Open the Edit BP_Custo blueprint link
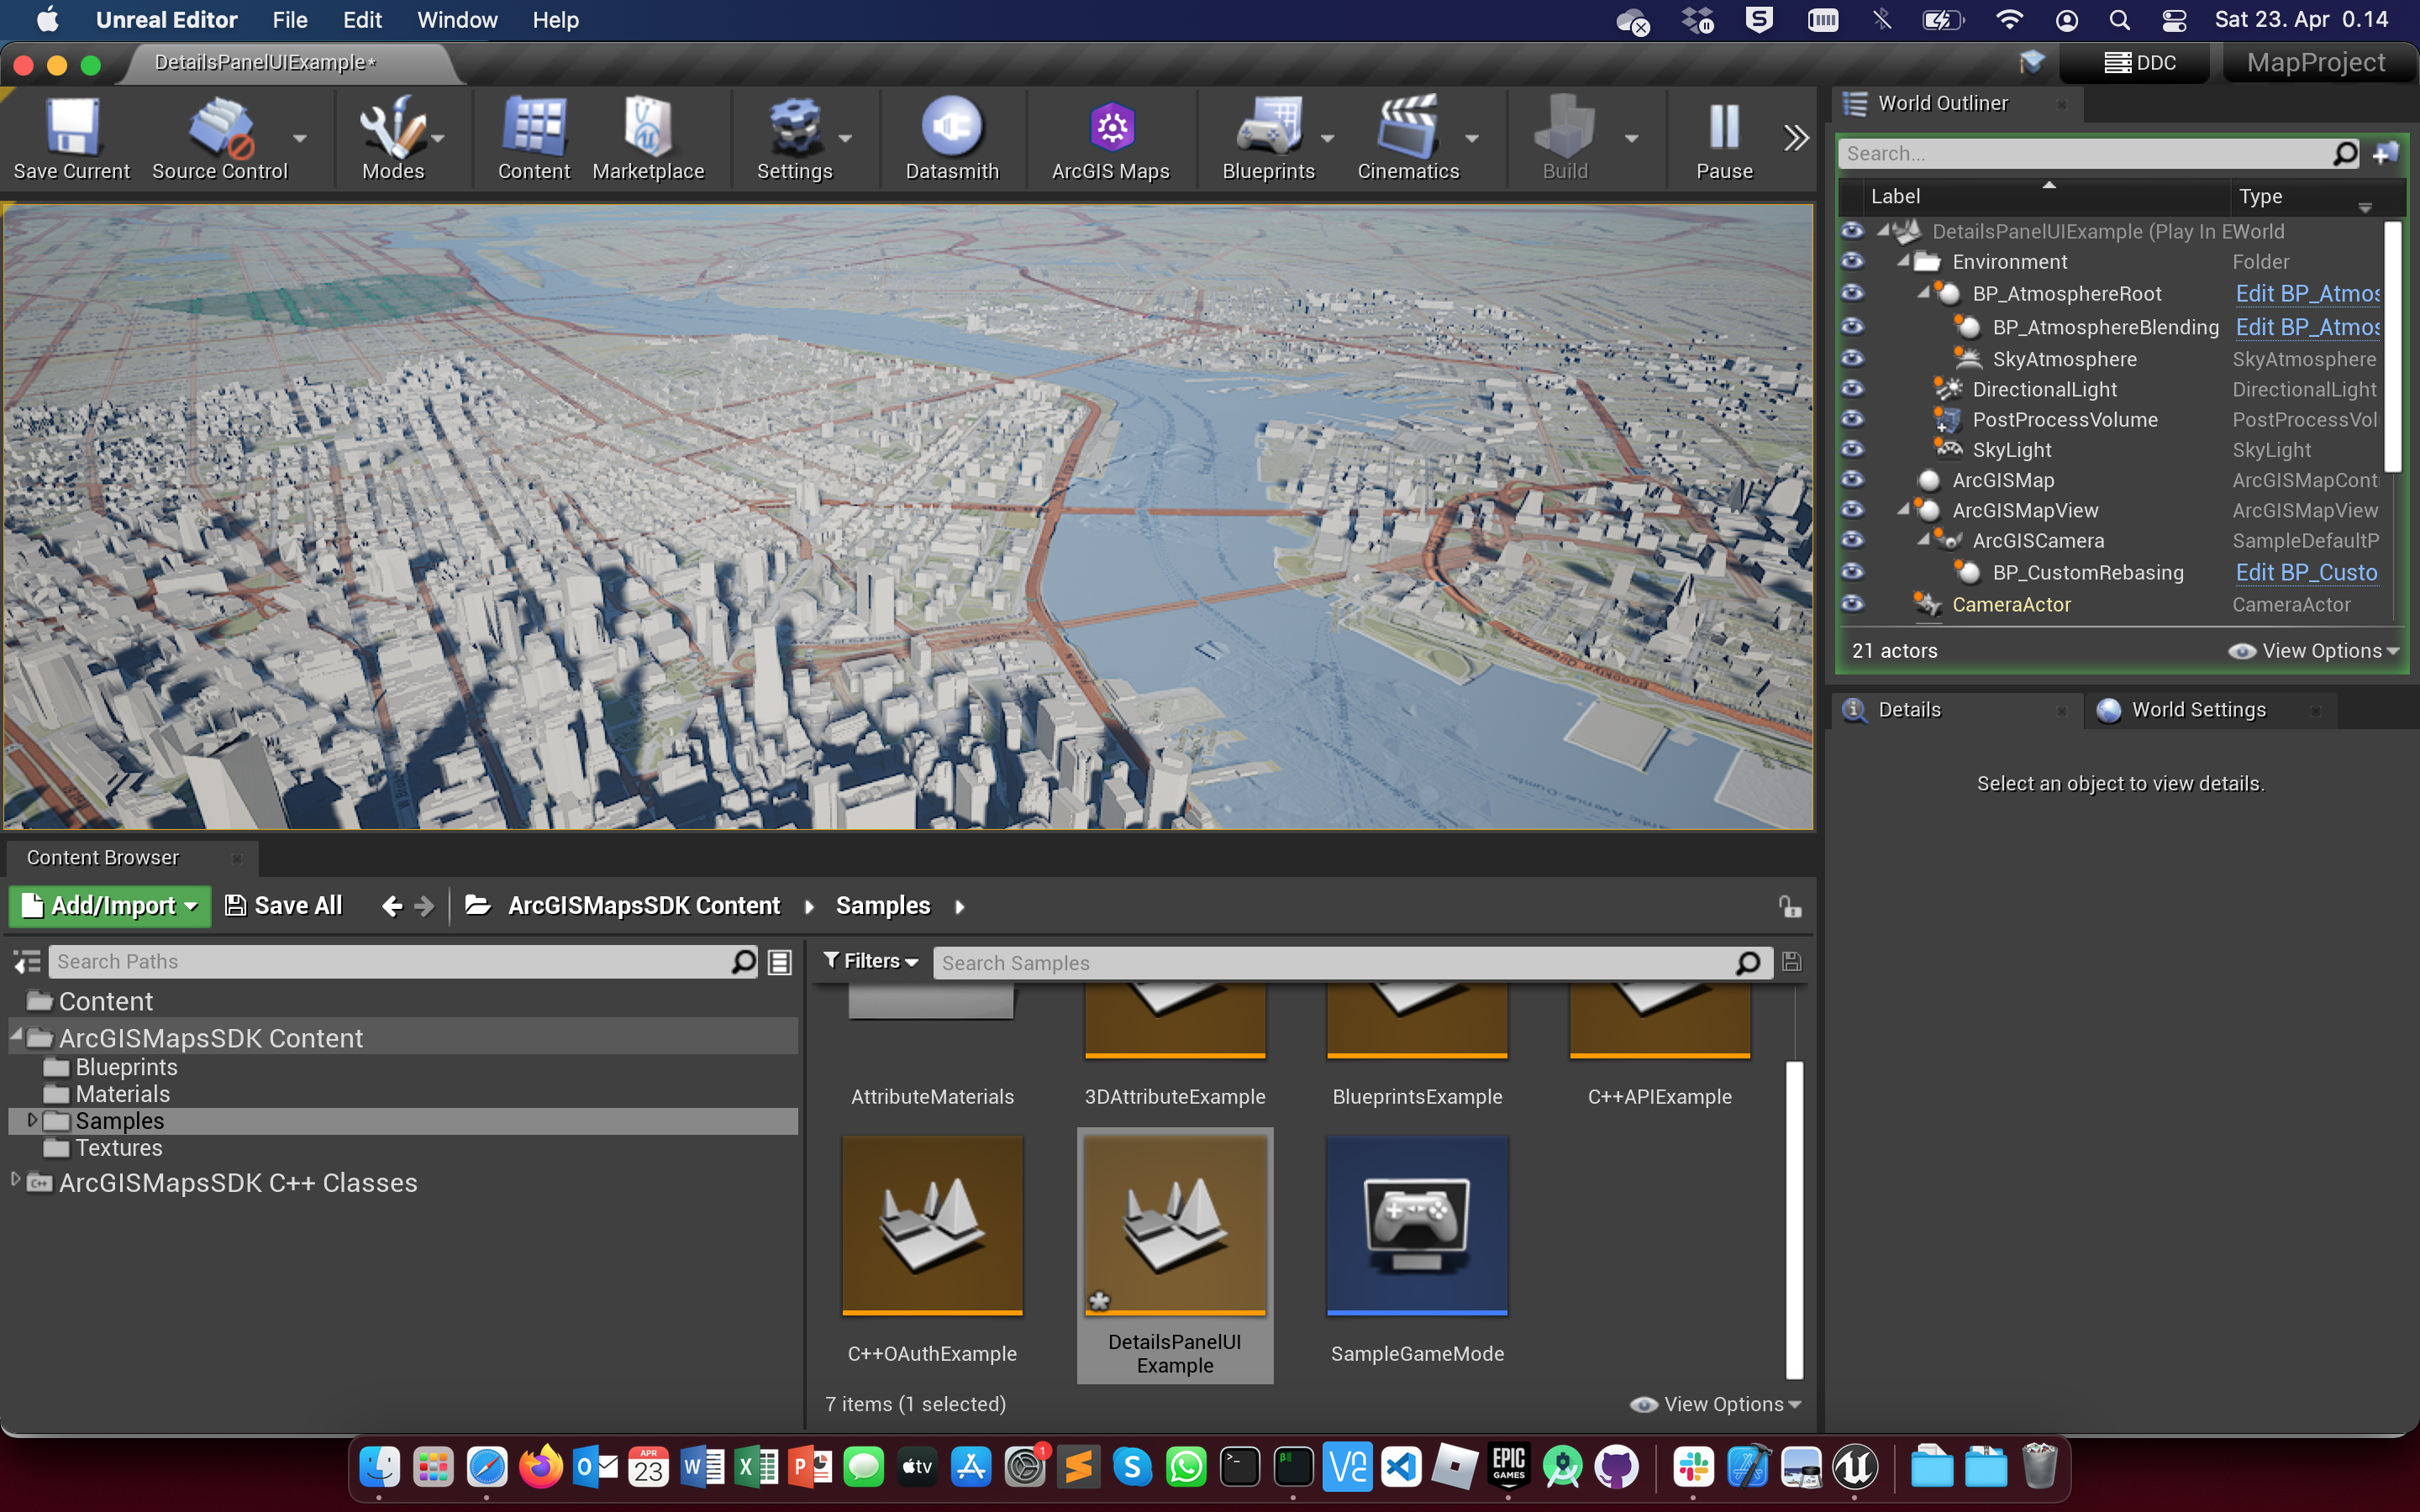Screen dimensions: 2420x1512 [x=2306, y=573]
